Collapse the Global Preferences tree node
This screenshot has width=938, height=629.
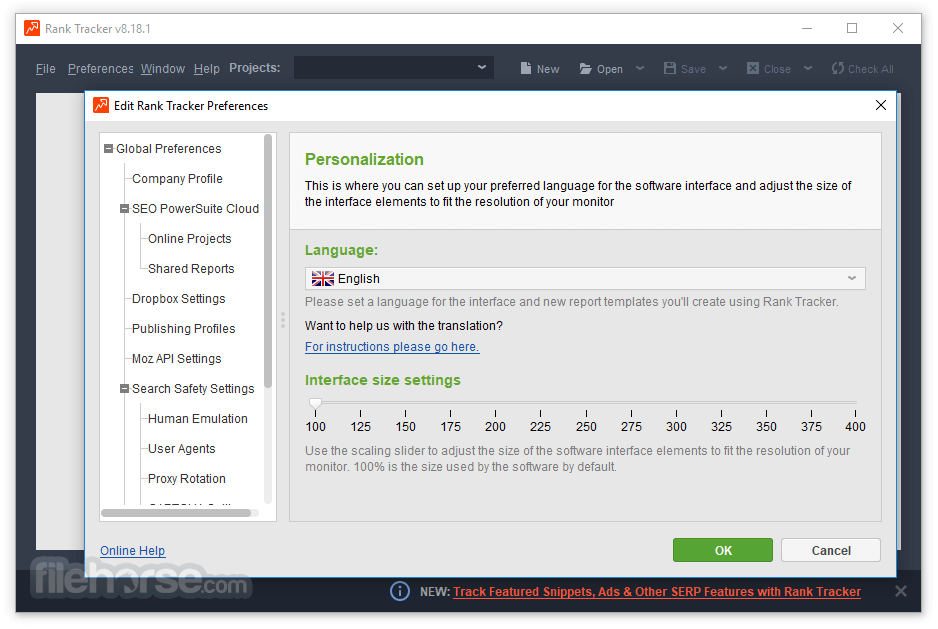[108, 148]
